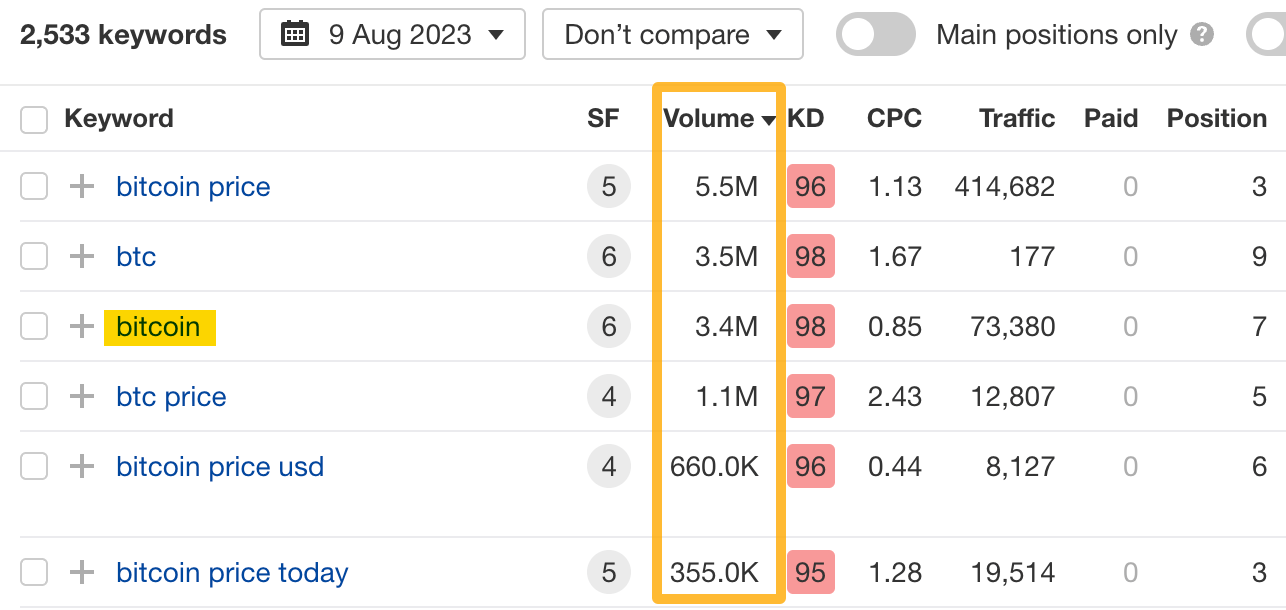
Task: Click the plus icon next to "btc price"
Action: click(81, 396)
